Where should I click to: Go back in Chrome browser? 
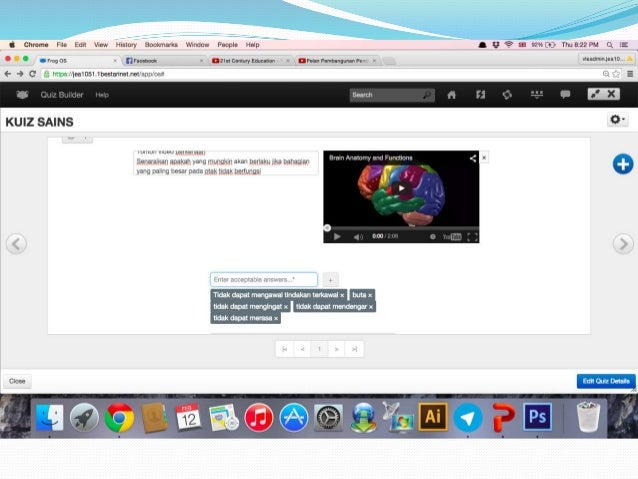click(x=7, y=74)
